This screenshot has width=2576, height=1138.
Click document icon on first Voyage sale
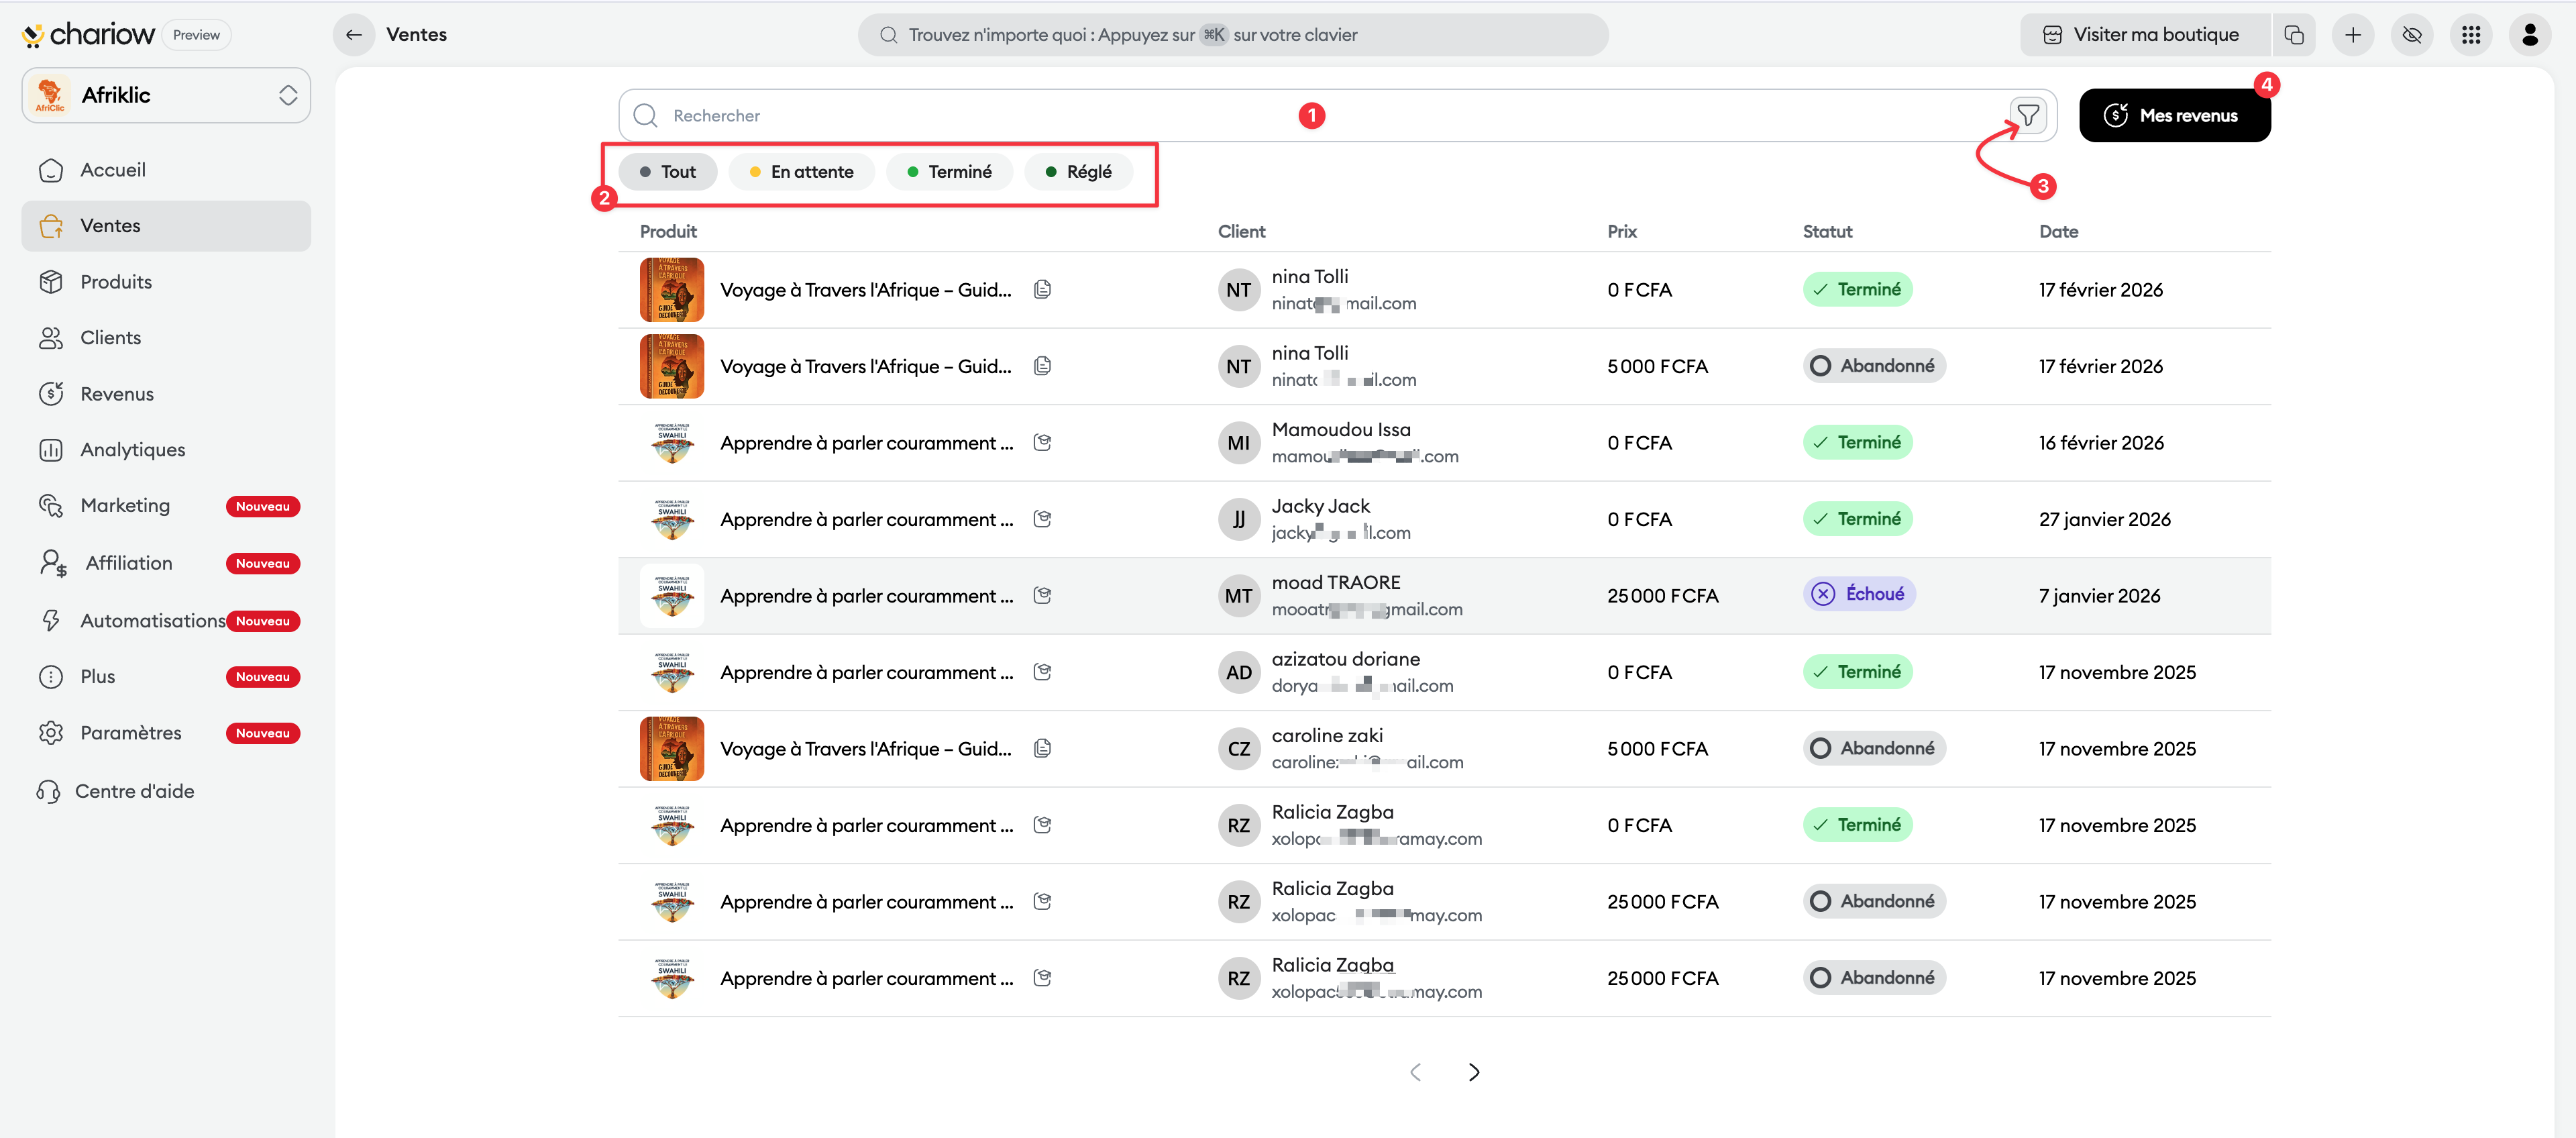[1042, 289]
